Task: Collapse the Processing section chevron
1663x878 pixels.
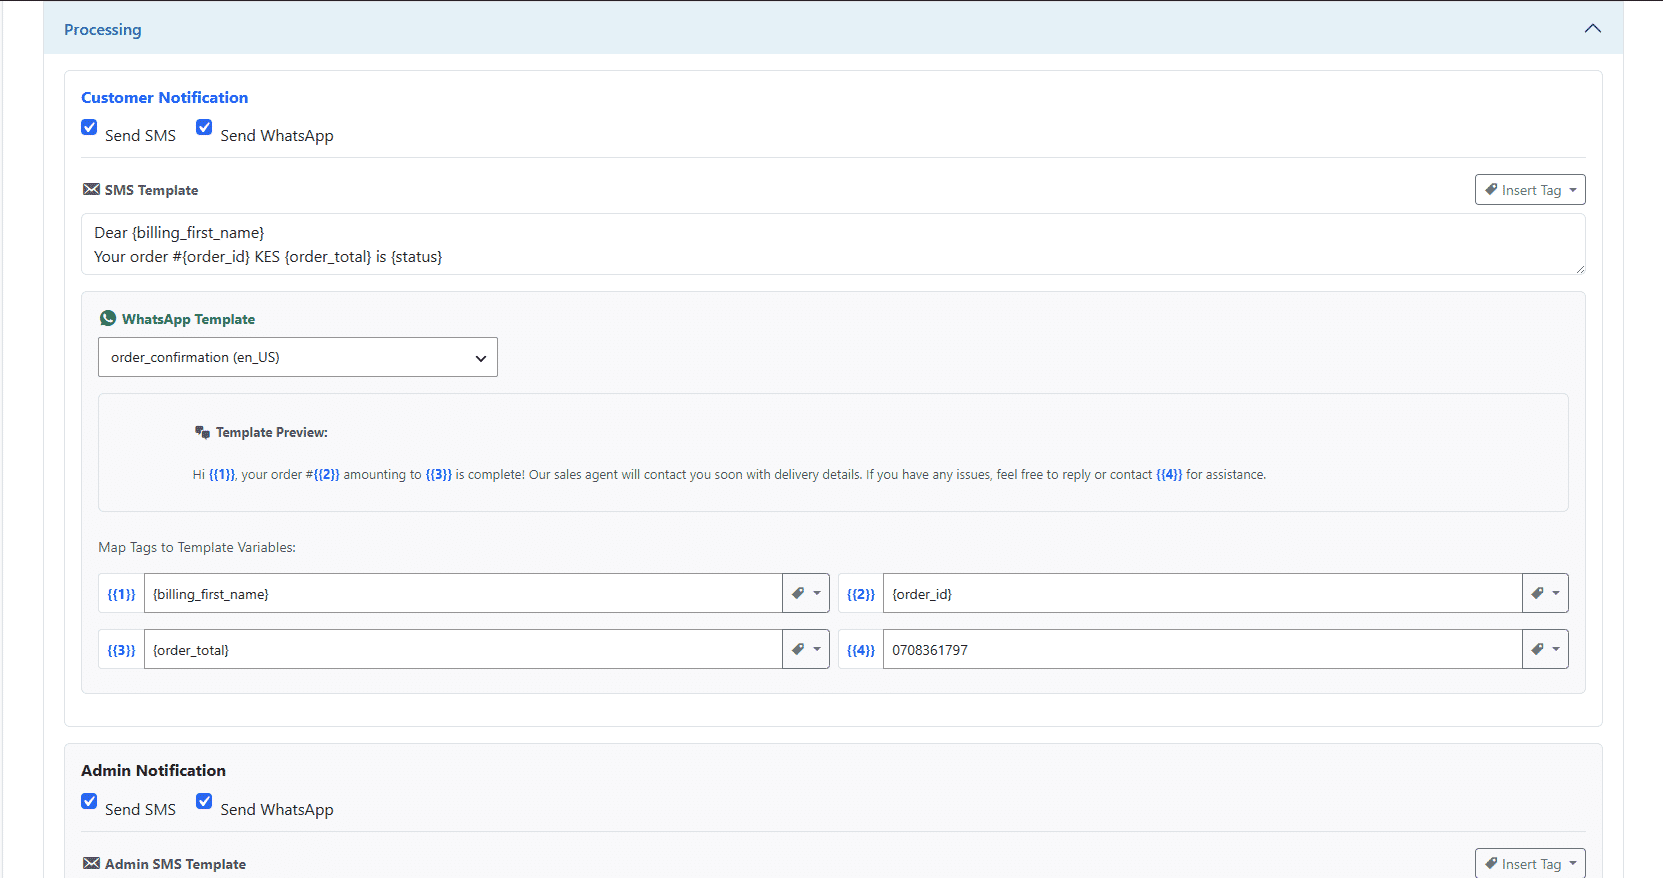Action: point(1593,29)
